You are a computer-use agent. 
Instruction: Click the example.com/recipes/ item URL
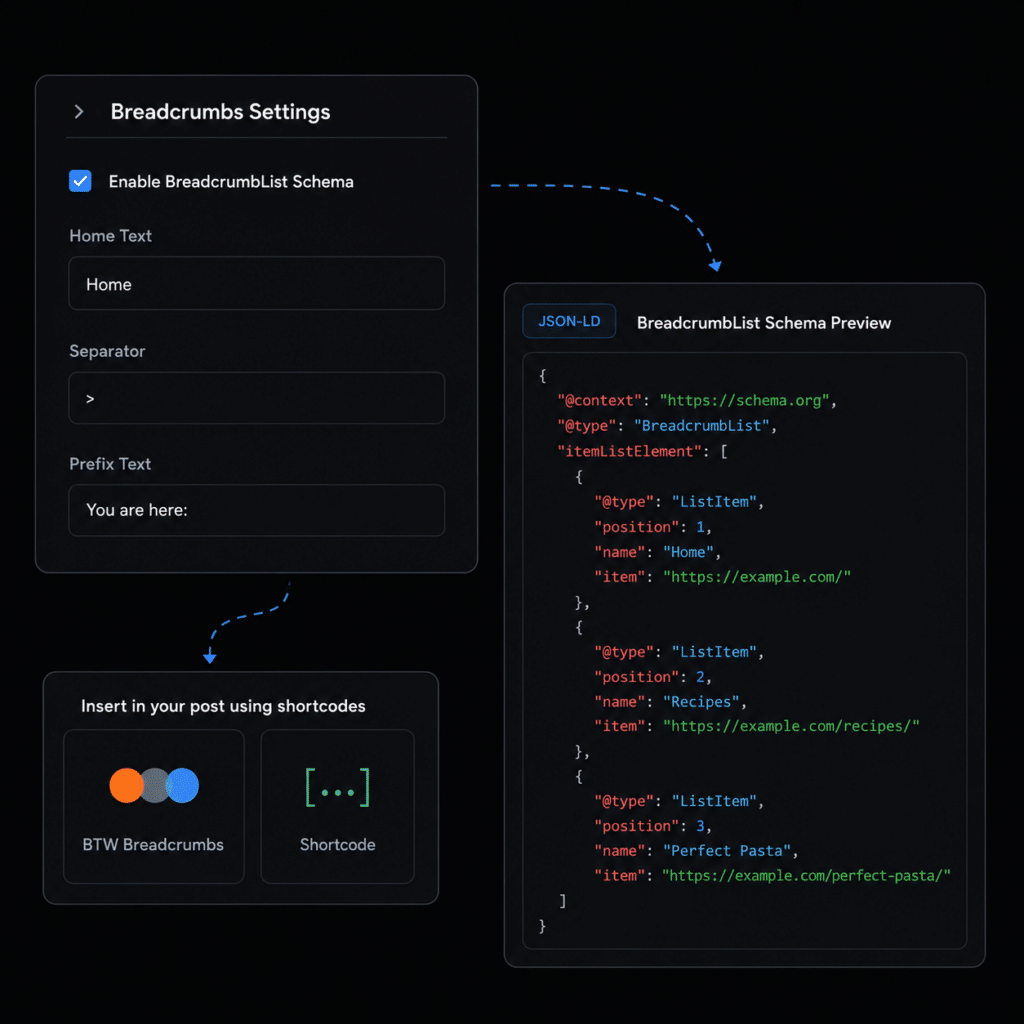coord(791,726)
